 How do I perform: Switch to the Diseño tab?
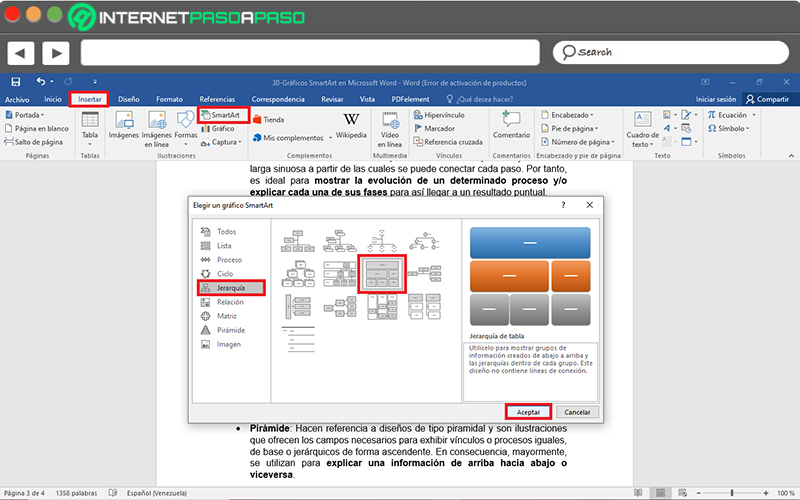[129, 99]
